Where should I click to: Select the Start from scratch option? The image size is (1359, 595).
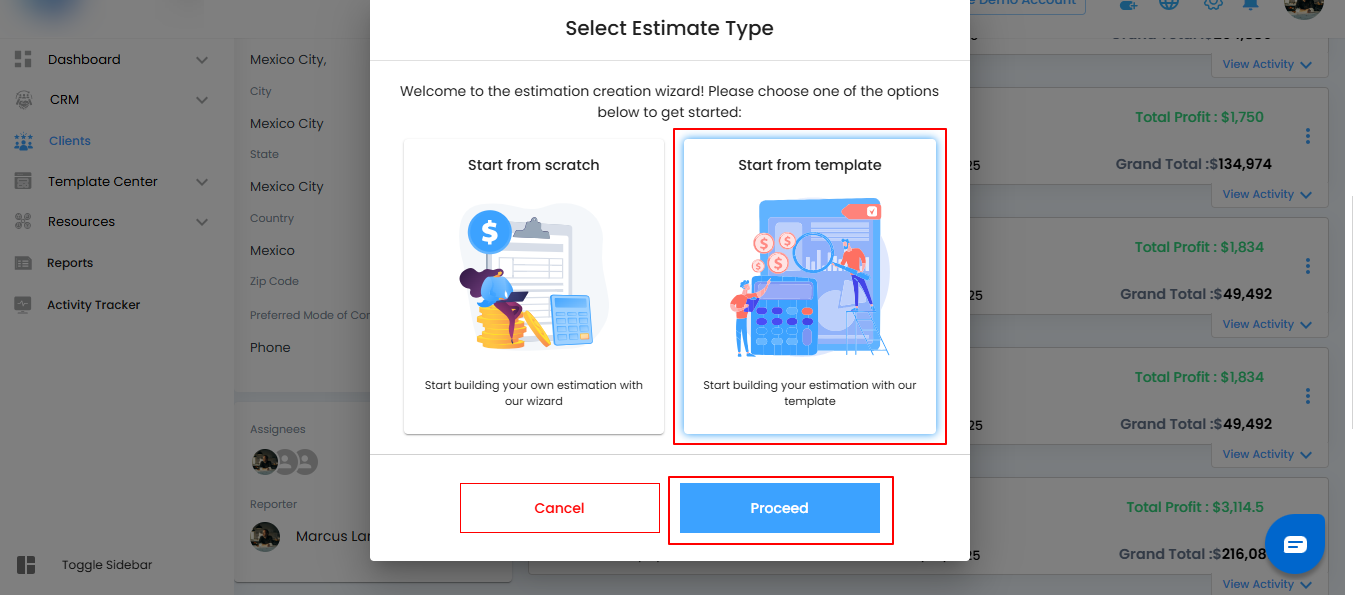coord(533,286)
